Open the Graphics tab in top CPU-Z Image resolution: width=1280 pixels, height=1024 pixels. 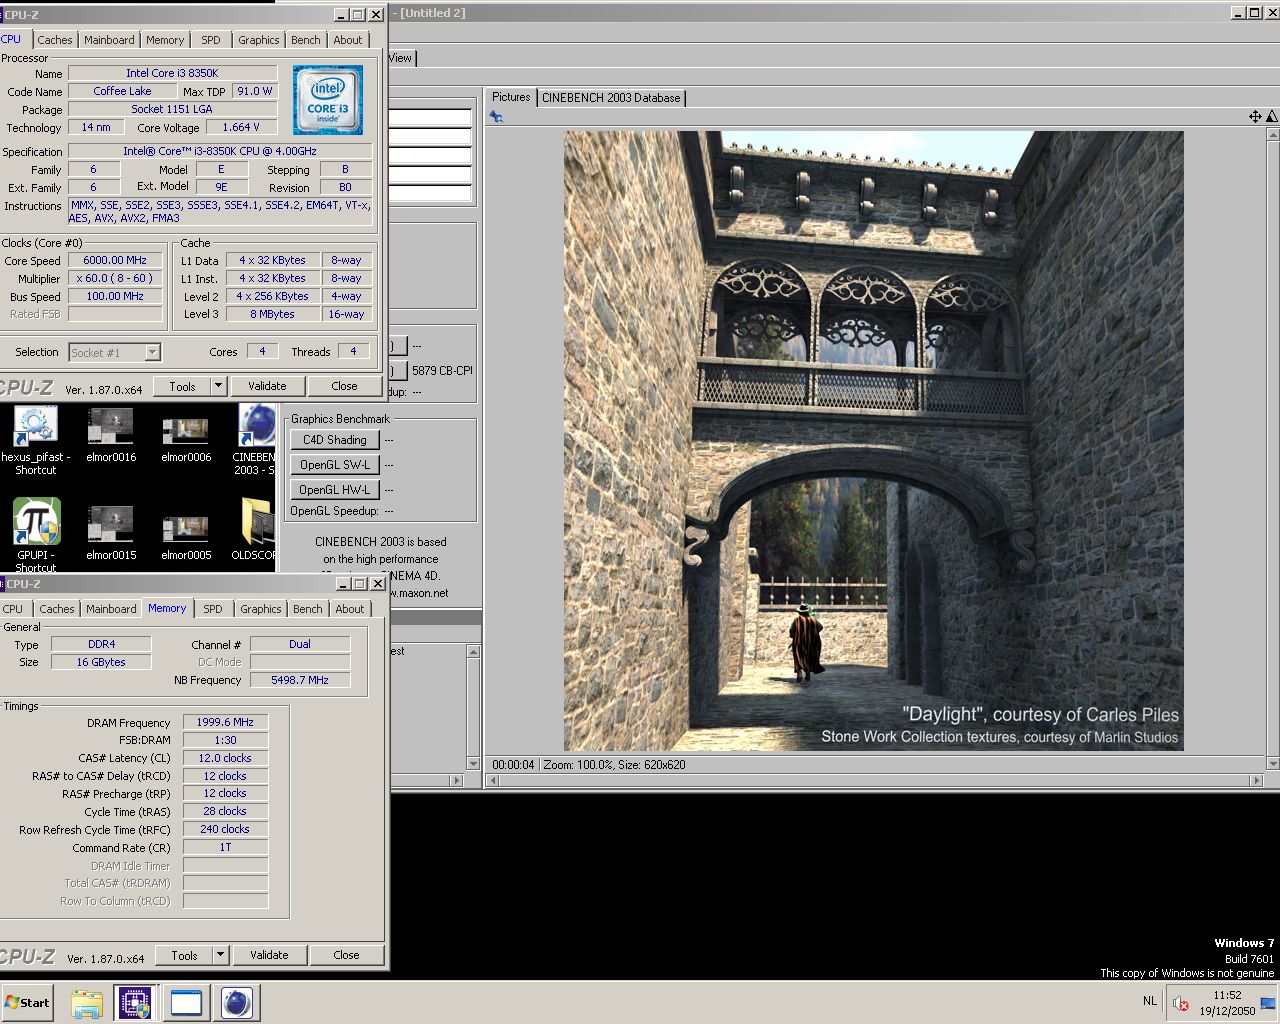tap(259, 40)
